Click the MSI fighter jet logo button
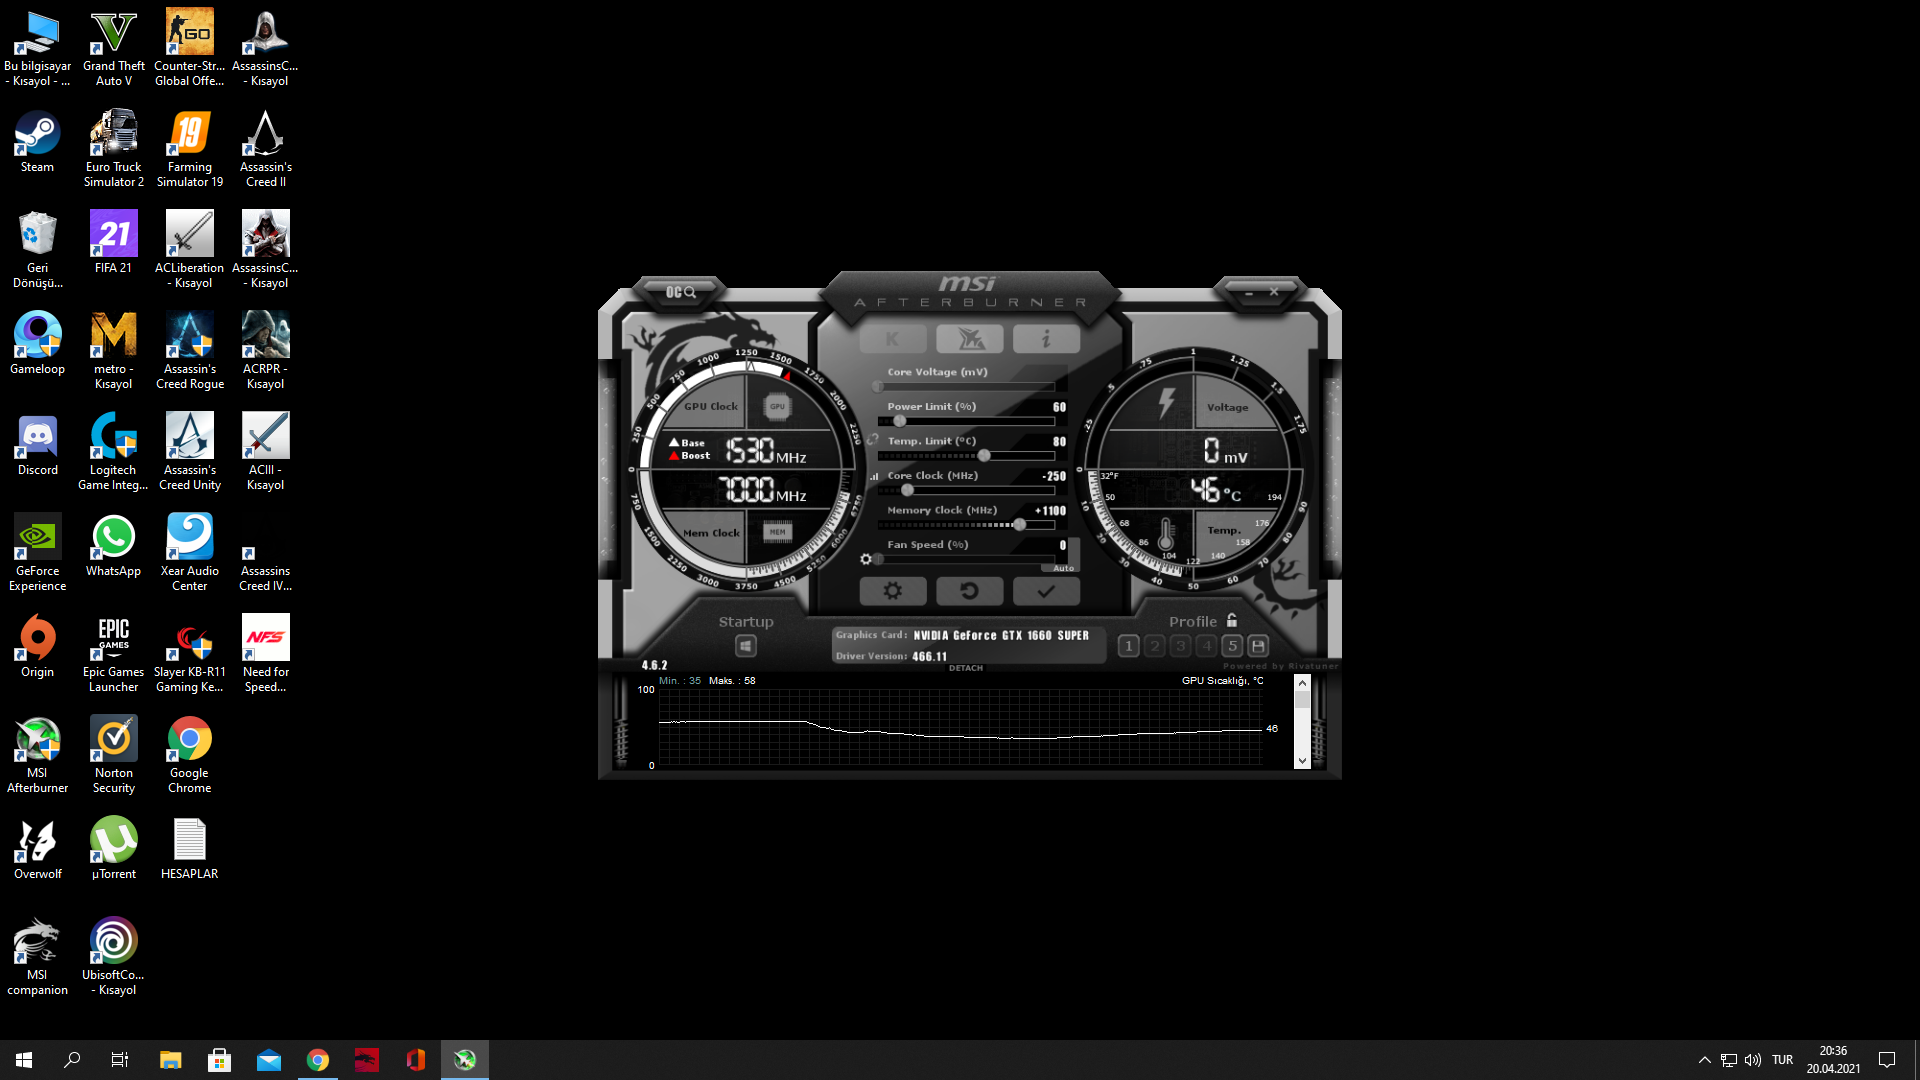 pyautogui.click(x=970, y=339)
